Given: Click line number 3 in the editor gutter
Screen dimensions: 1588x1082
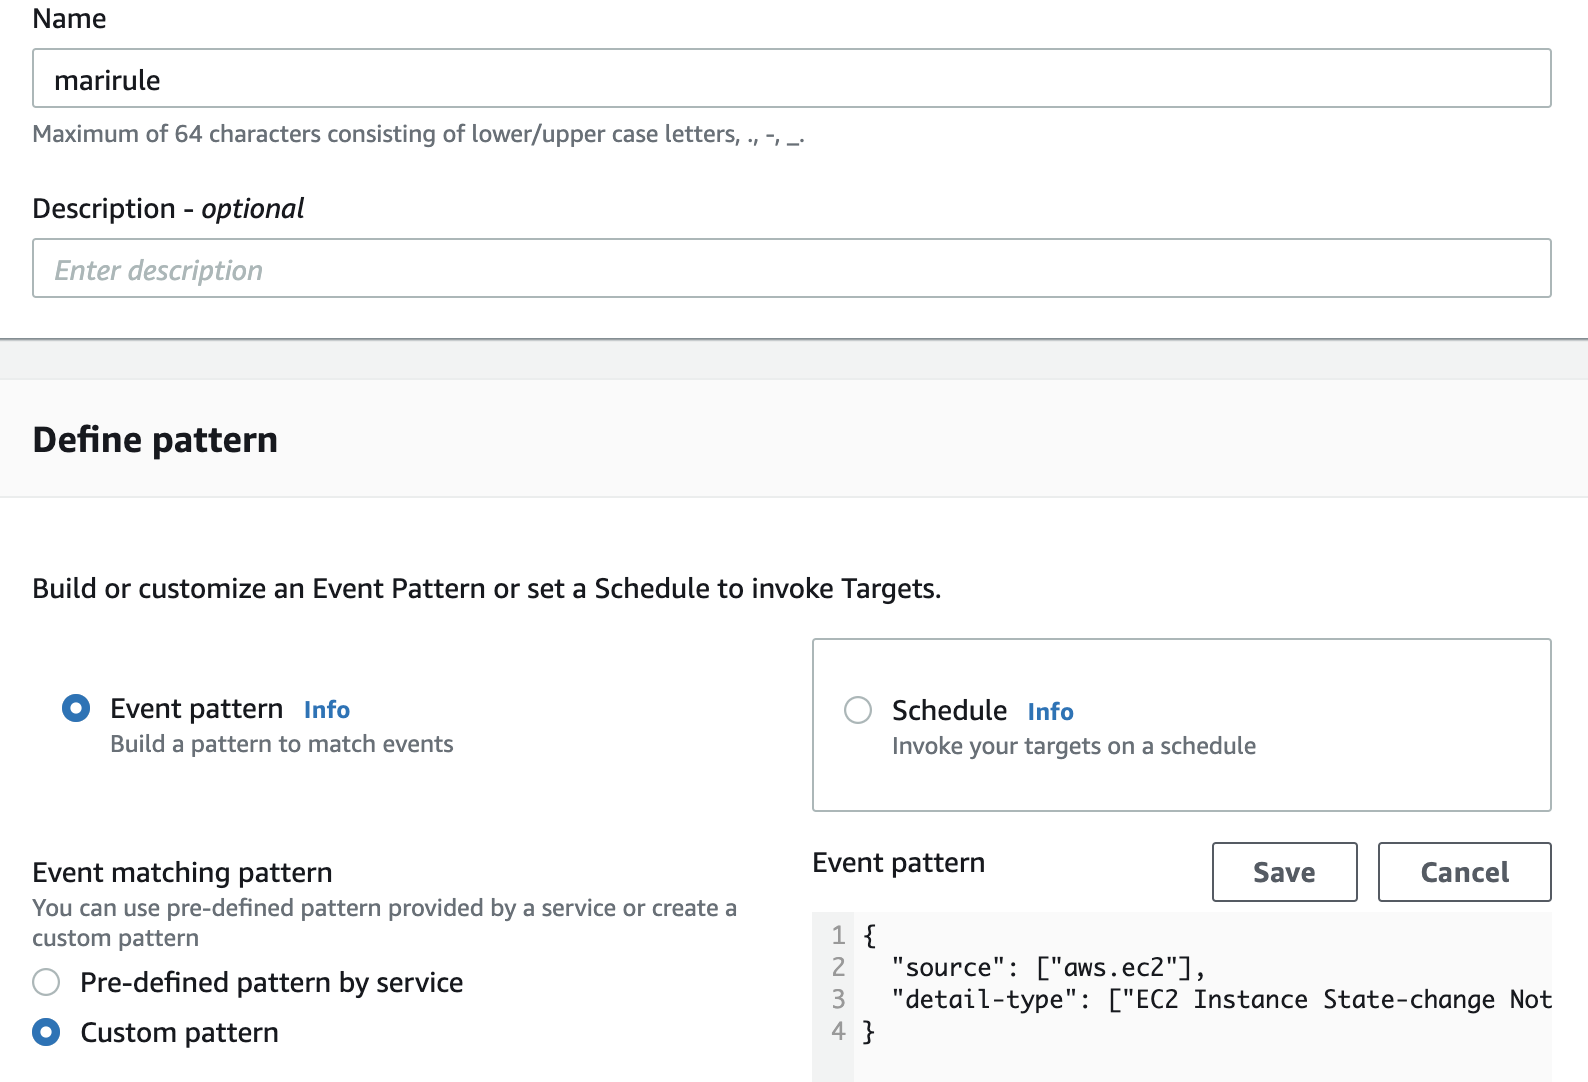Looking at the screenshot, I should pos(838,1000).
